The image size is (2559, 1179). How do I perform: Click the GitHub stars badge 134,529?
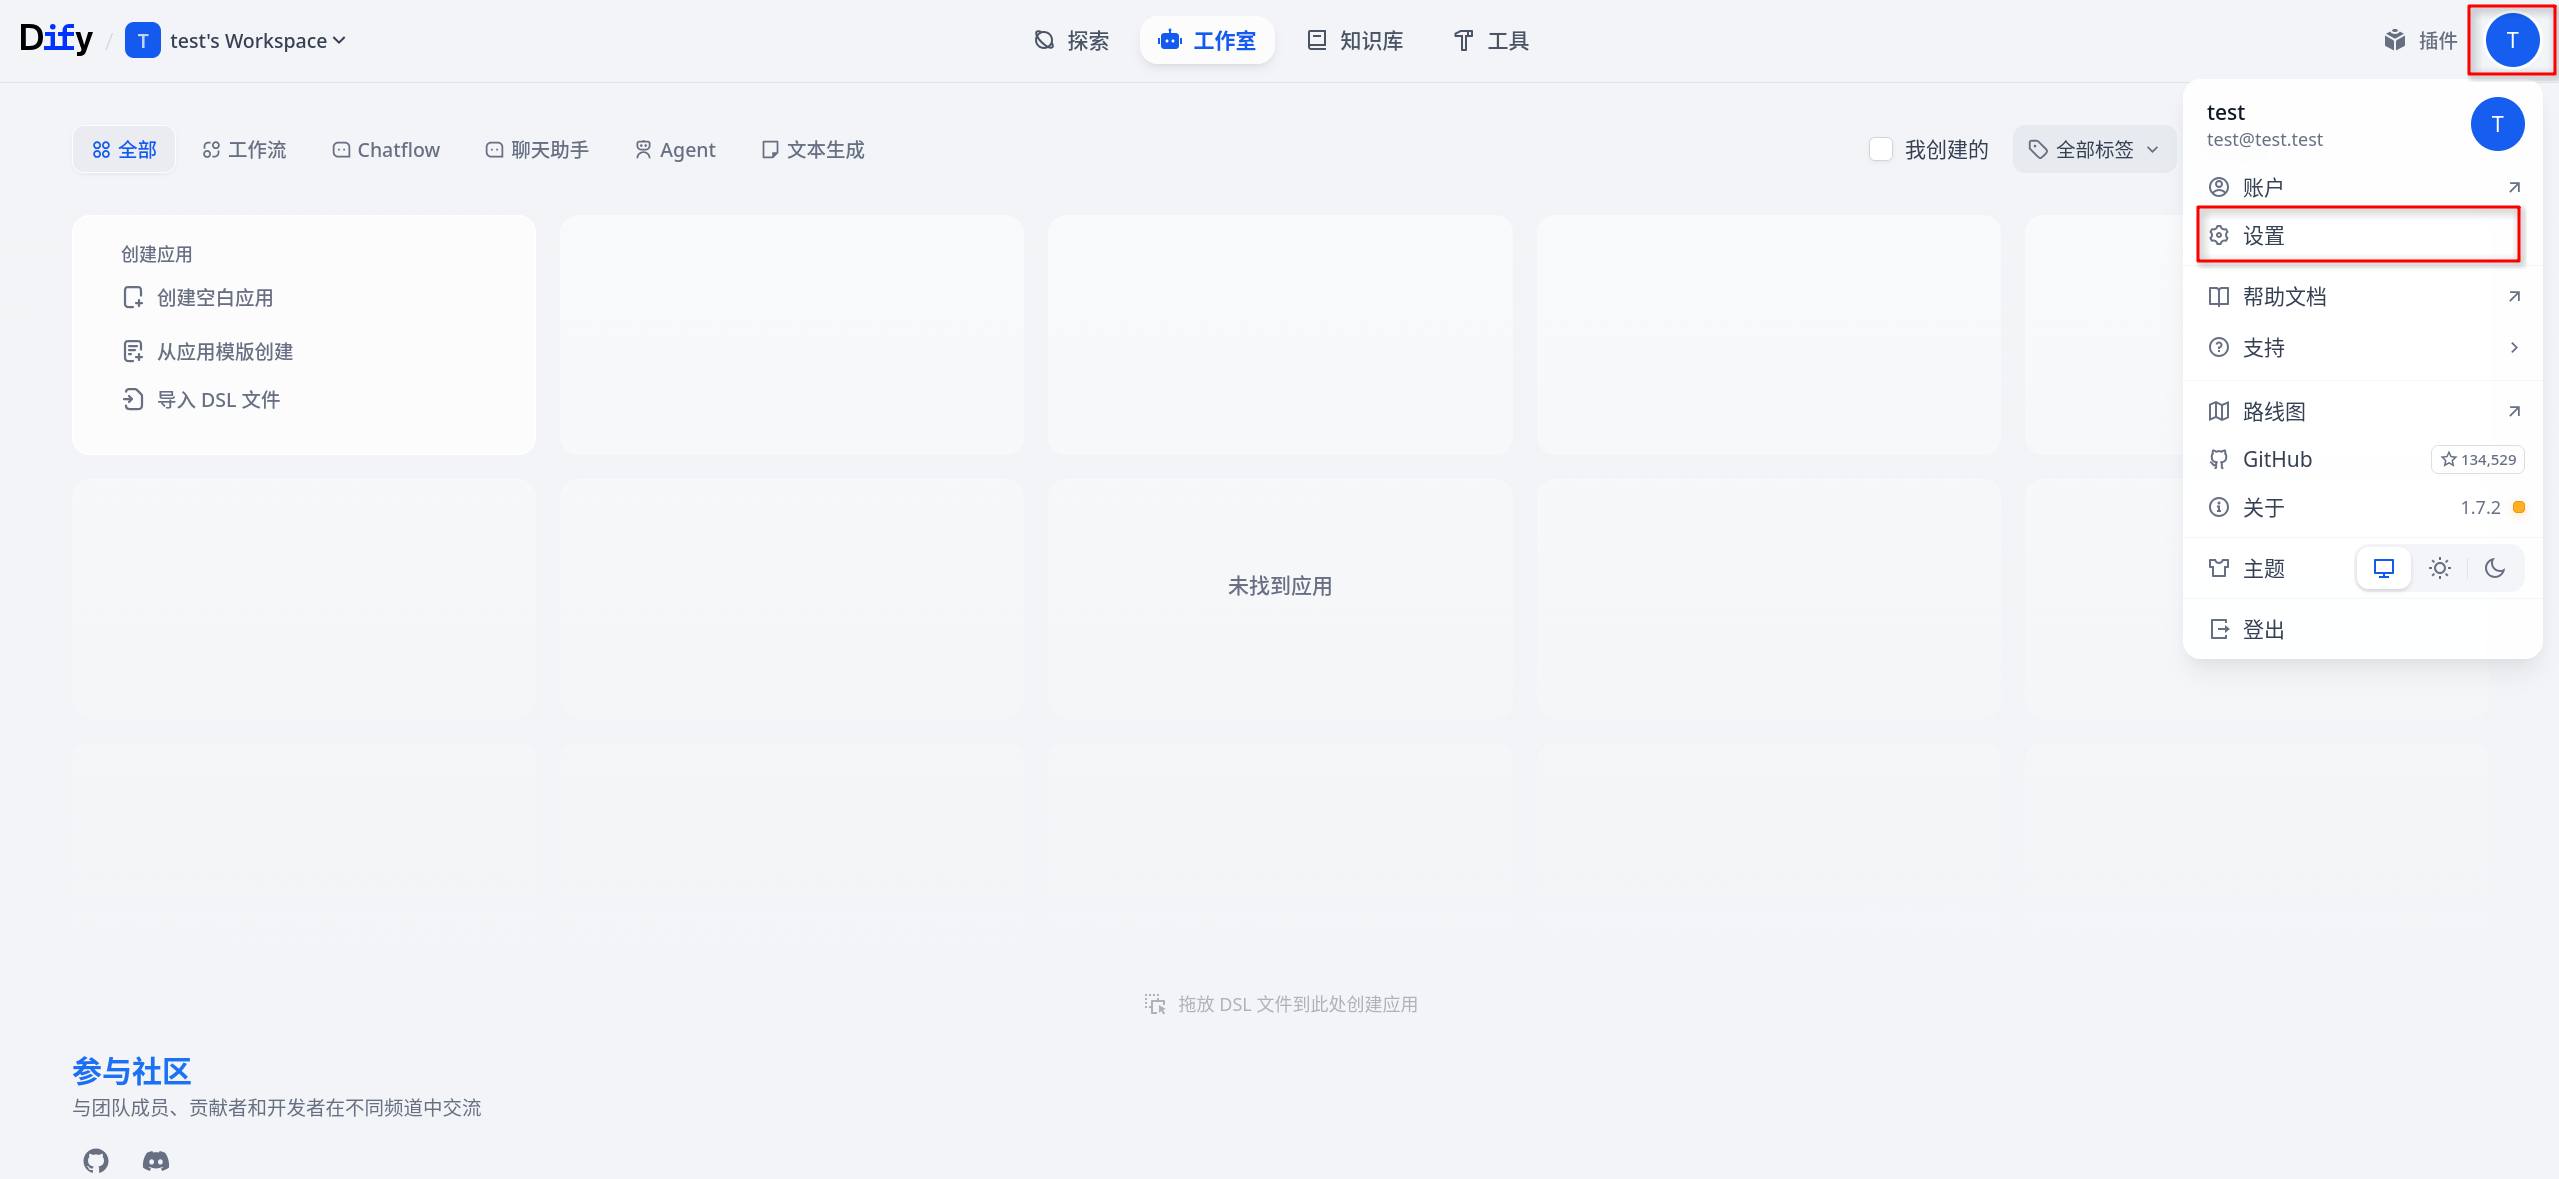[2477, 459]
